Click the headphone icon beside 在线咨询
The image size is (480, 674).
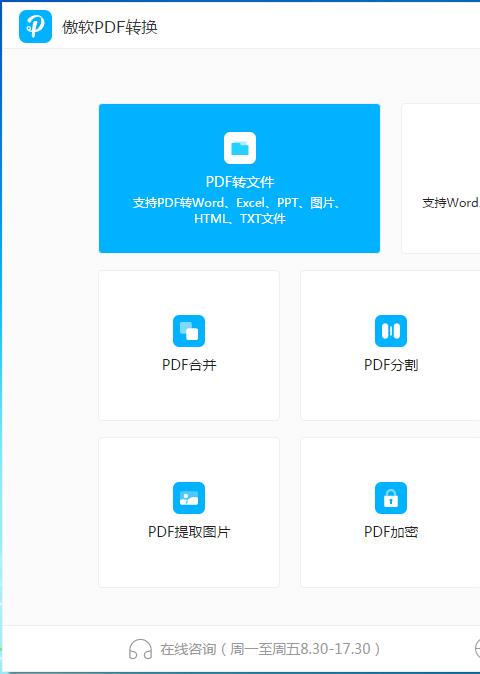coord(141,649)
